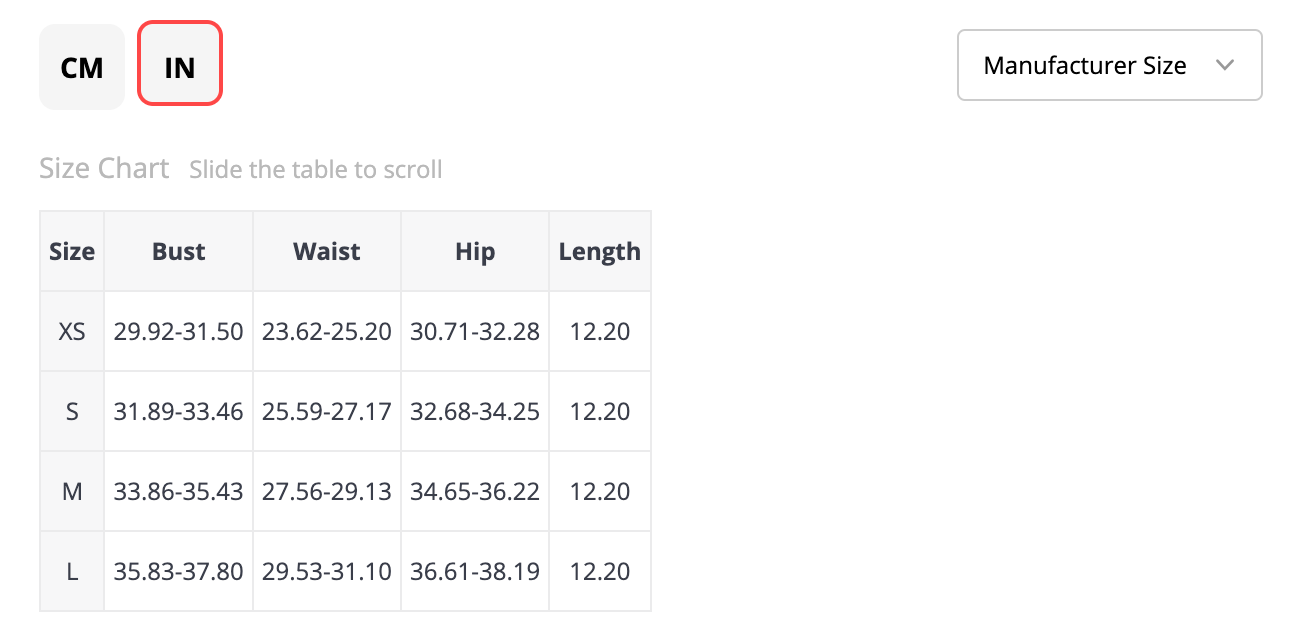Select the Length column header
The height and width of the screenshot is (642, 1312).
coord(600,252)
